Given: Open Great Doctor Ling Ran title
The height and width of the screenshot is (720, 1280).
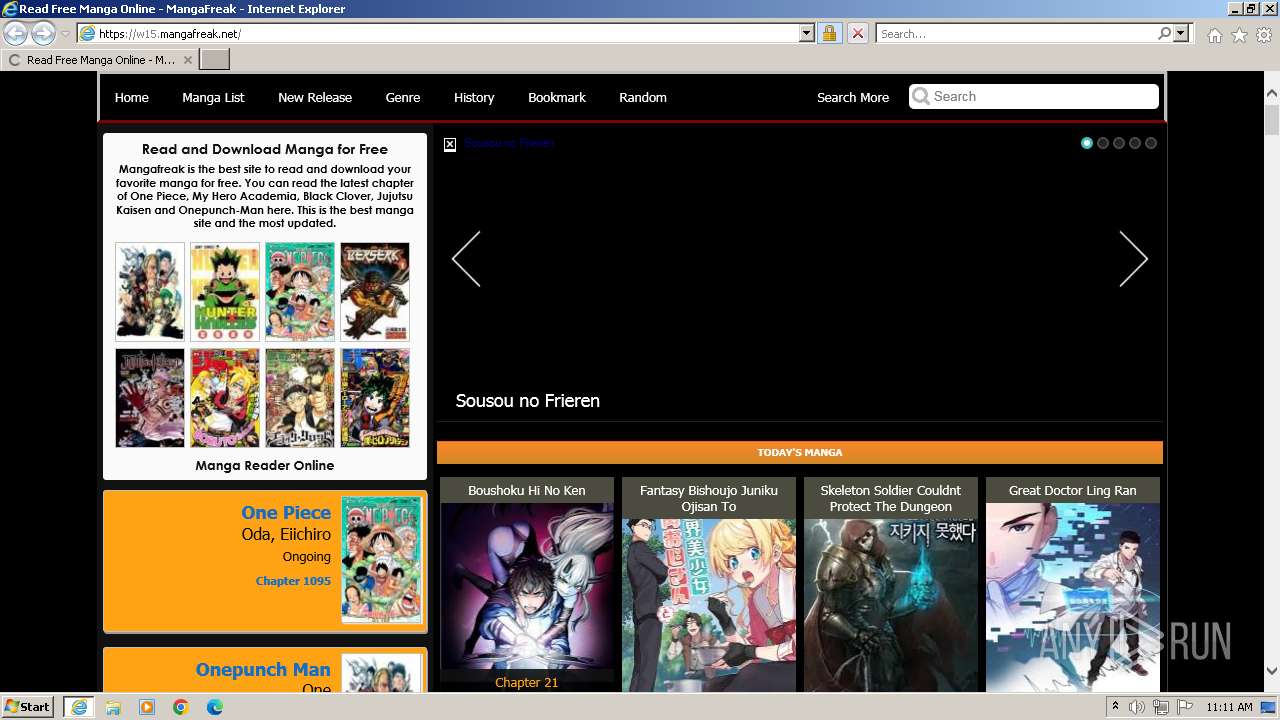Looking at the screenshot, I should (x=1073, y=490).
